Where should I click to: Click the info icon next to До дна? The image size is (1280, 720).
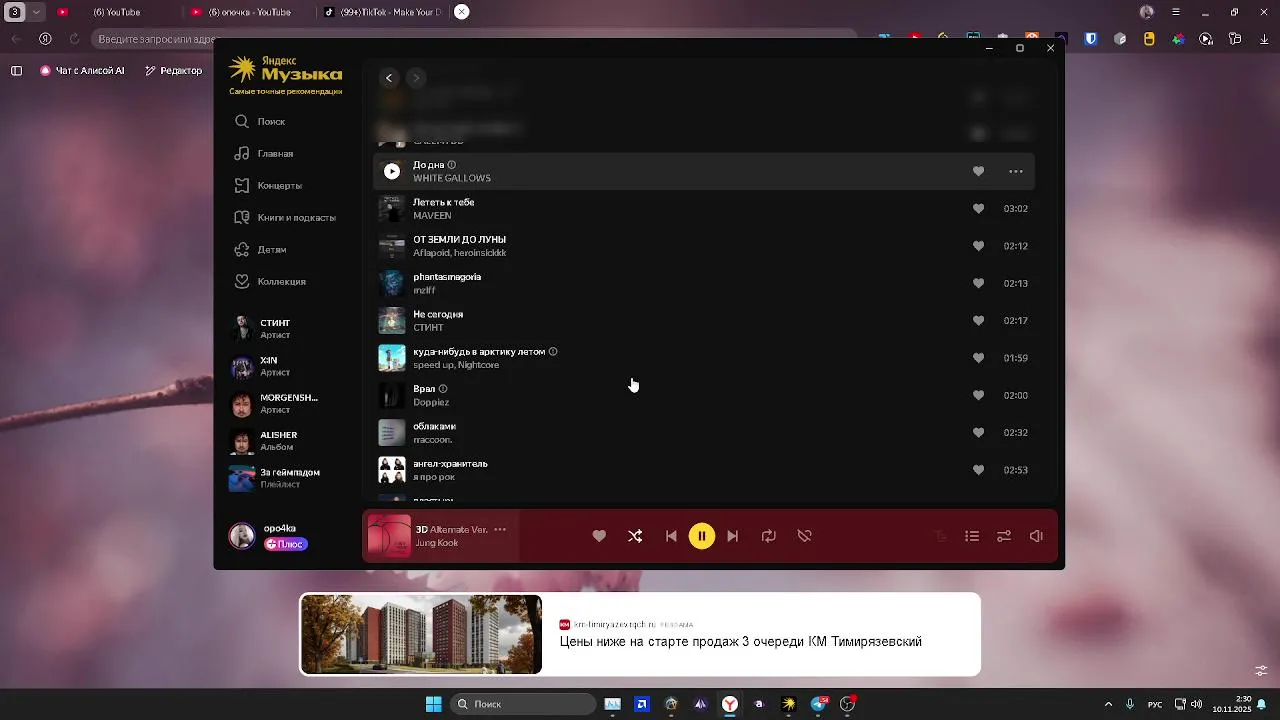tap(451, 165)
